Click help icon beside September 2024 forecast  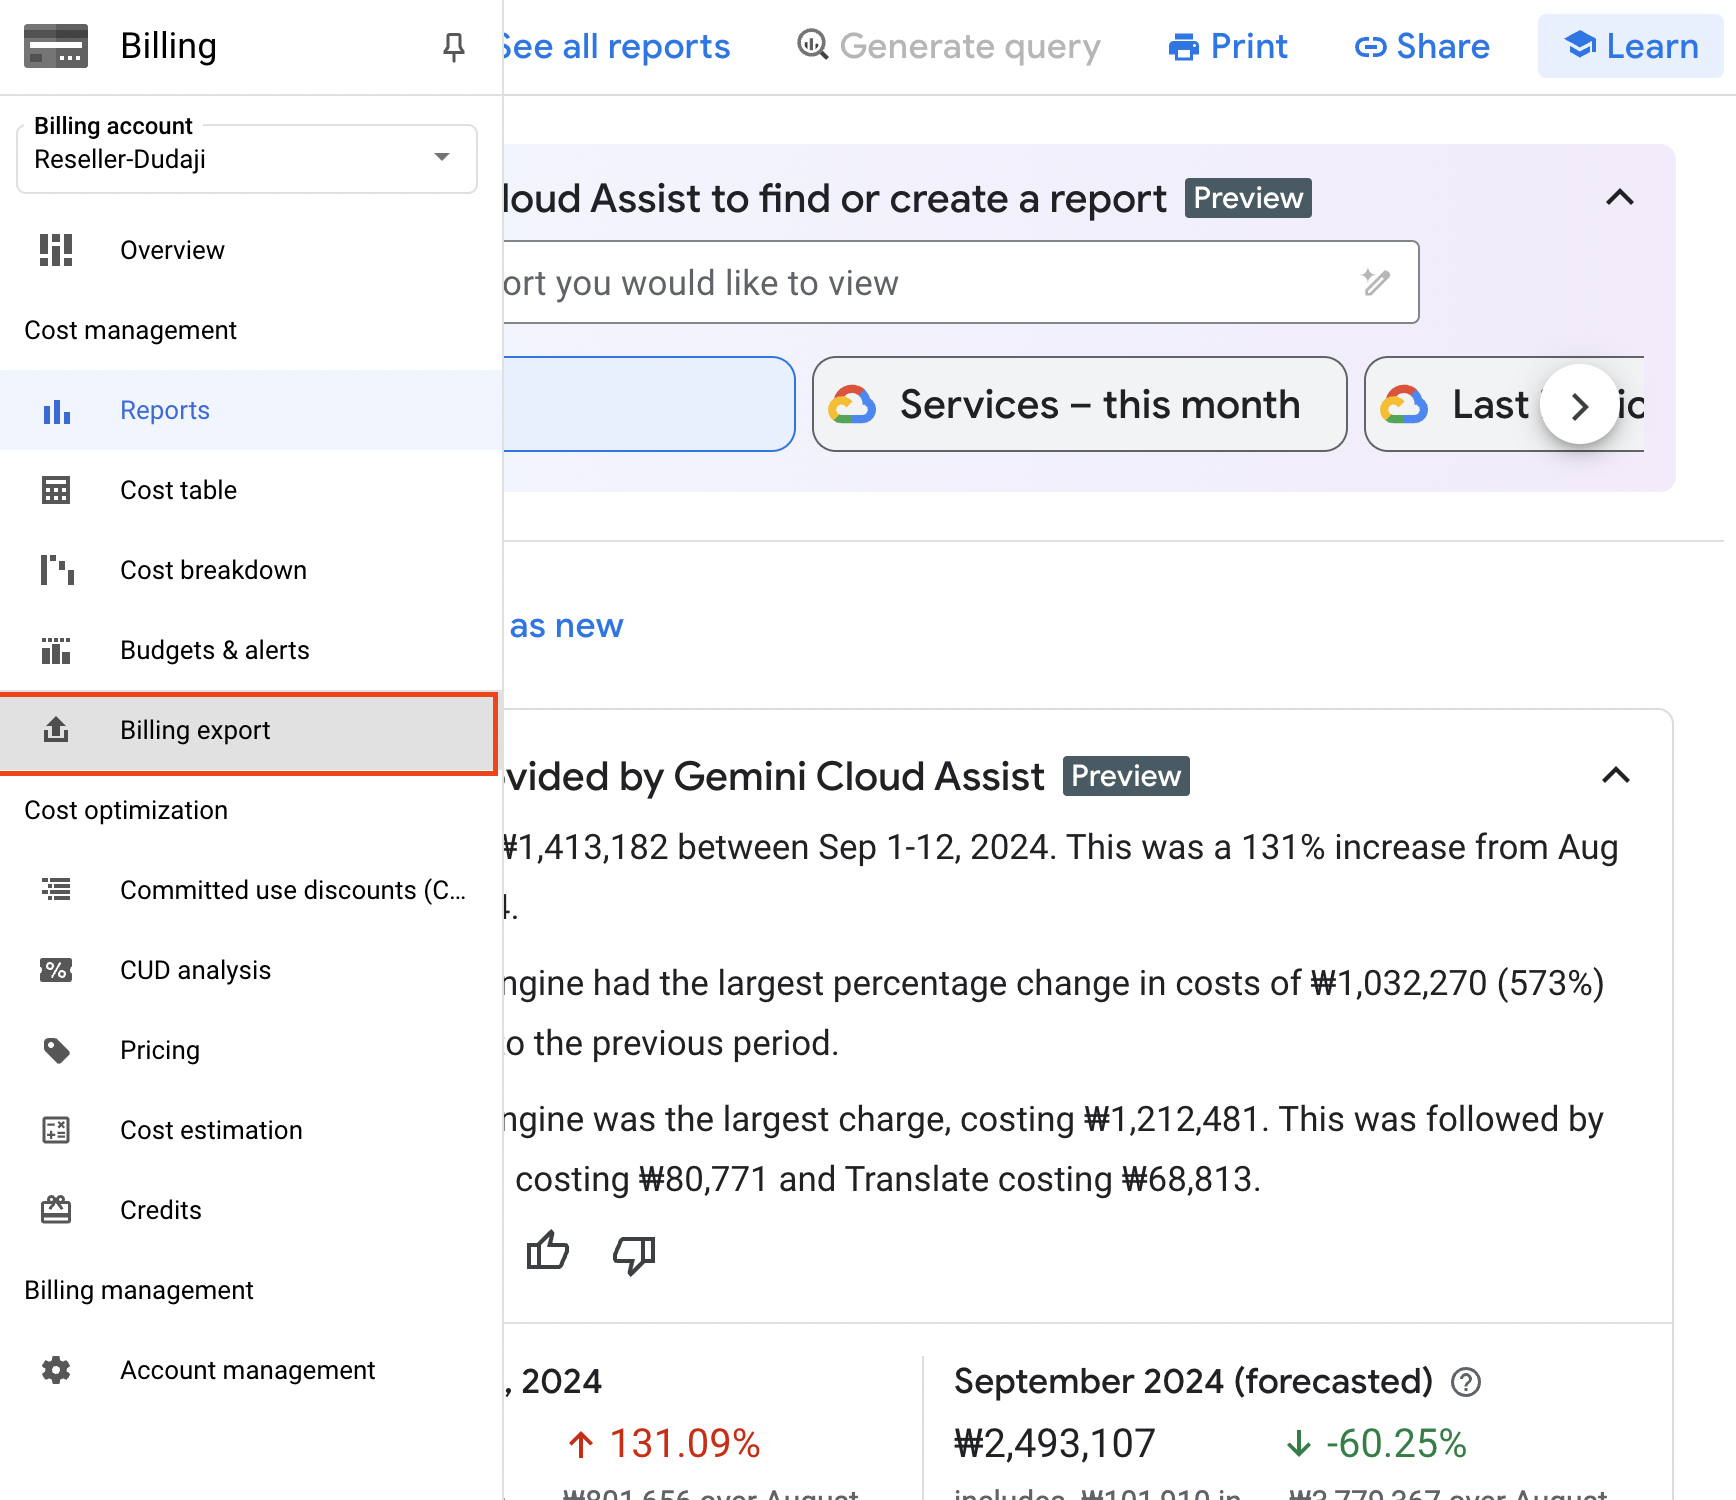coord(1466,1382)
